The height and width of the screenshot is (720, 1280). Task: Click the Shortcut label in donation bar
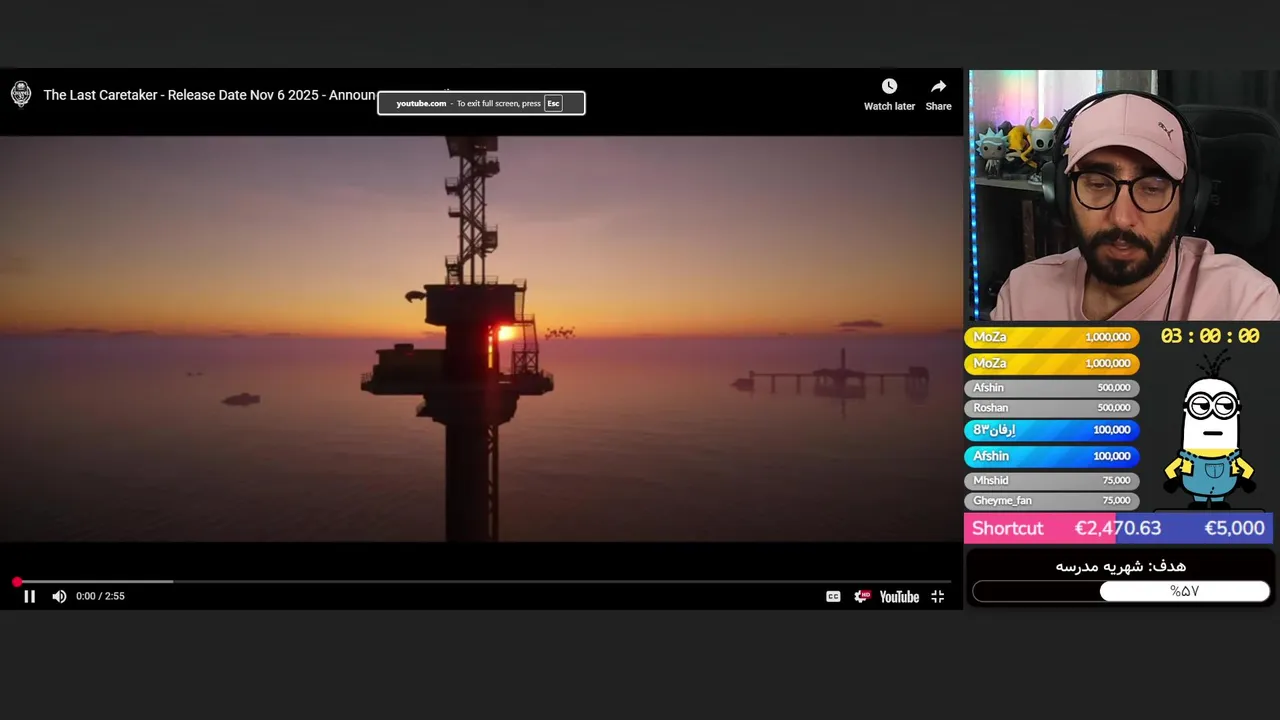[1007, 528]
